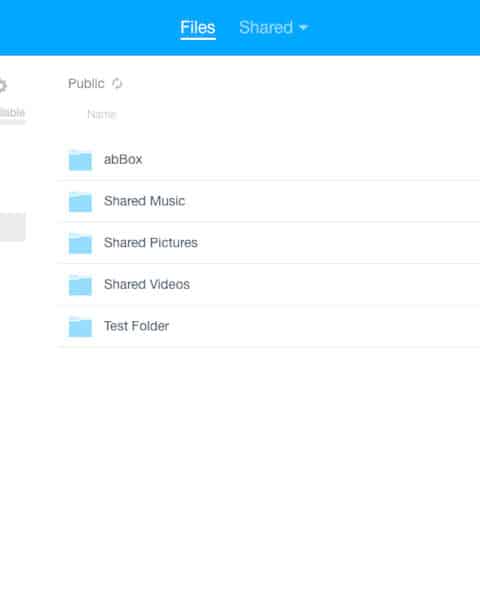
Task: Click the gray button in left sidebar
Action: pos(12,227)
